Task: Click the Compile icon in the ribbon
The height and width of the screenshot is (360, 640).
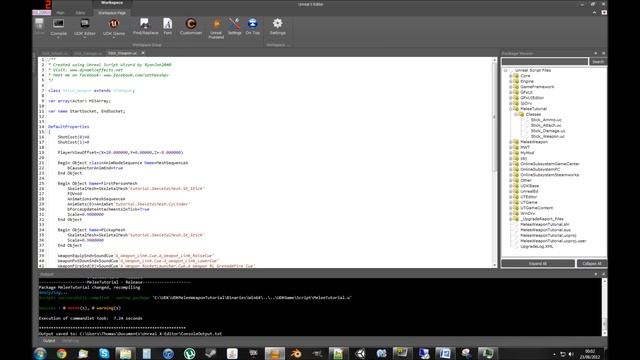Action: point(58,24)
